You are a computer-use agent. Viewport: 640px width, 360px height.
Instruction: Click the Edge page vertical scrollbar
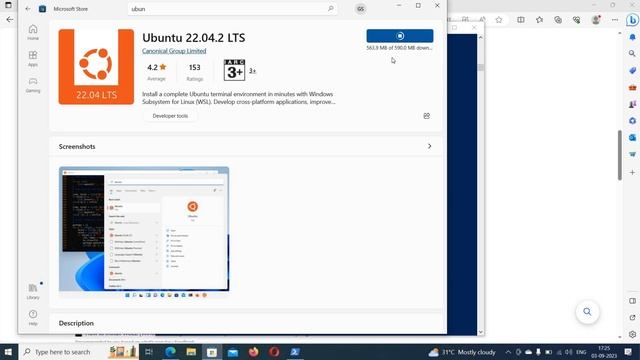point(620,155)
